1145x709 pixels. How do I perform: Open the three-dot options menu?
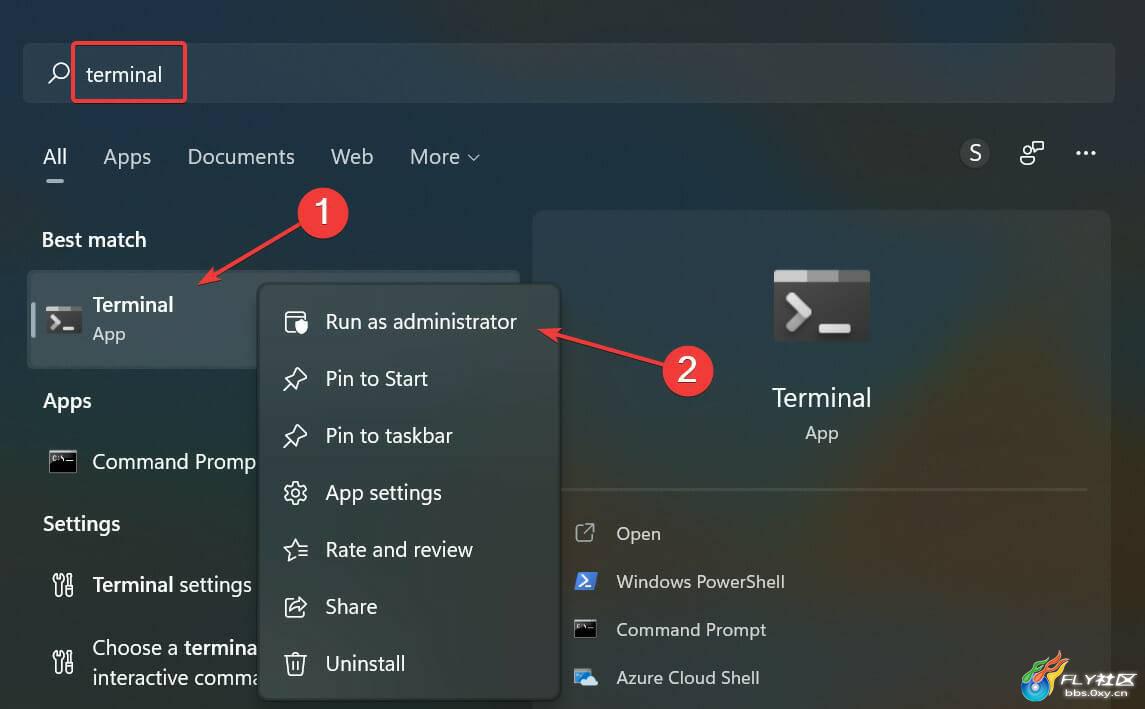point(1086,153)
